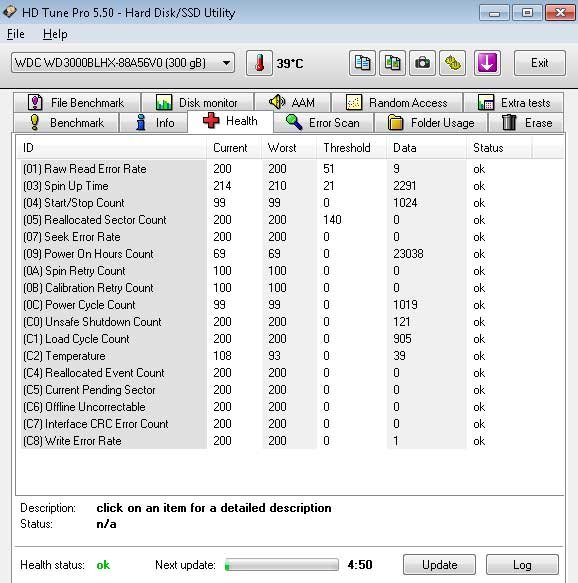Click the magnifier icon on Error Scan
The width and height of the screenshot is (578, 583).
[294, 122]
